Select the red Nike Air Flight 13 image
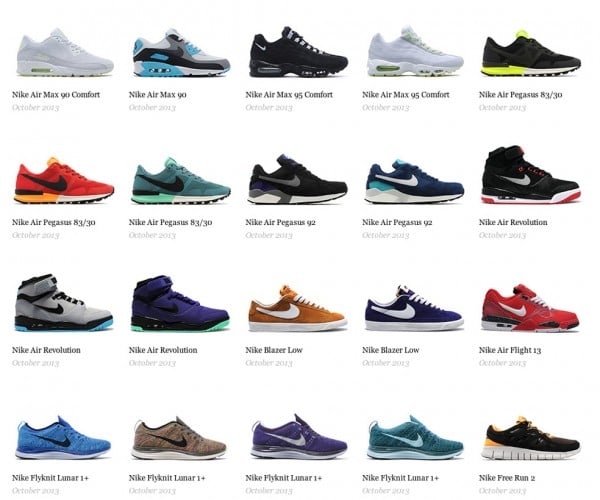600x500 pixels. click(530, 308)
